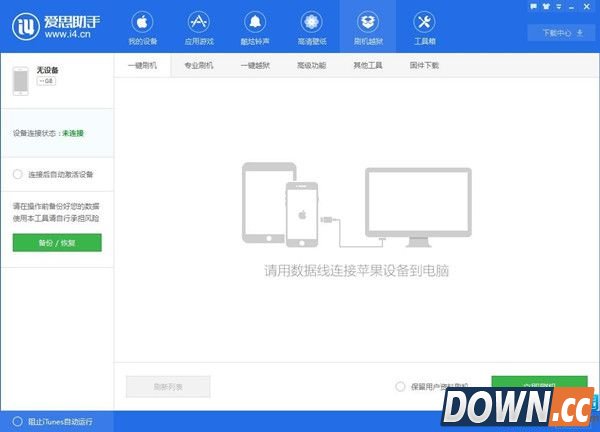Click the iPad illustration in center
This screenshot has width=600, height=432.
[x=267, y=202]
